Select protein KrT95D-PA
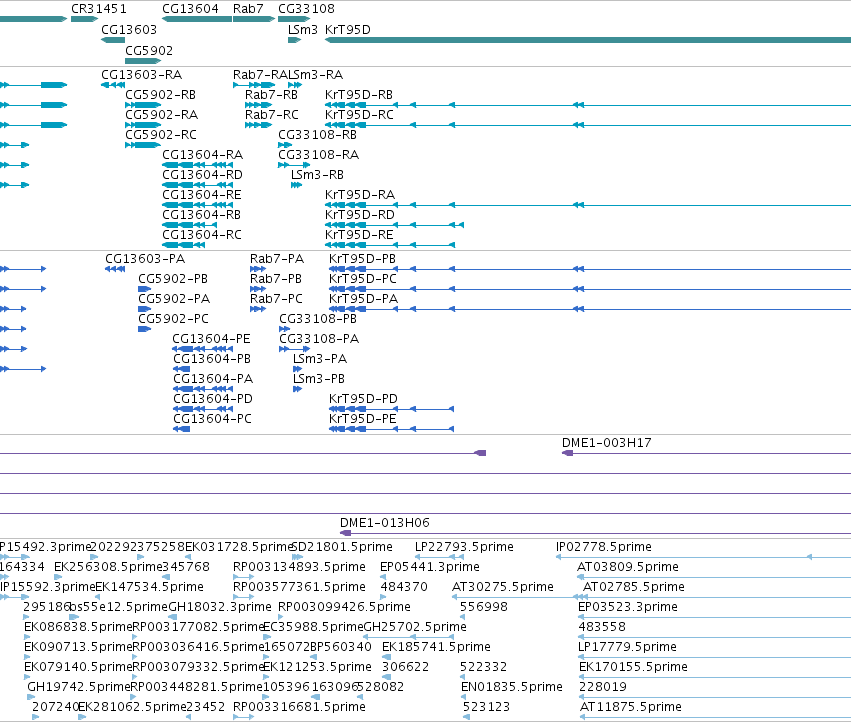 (364, 299)
